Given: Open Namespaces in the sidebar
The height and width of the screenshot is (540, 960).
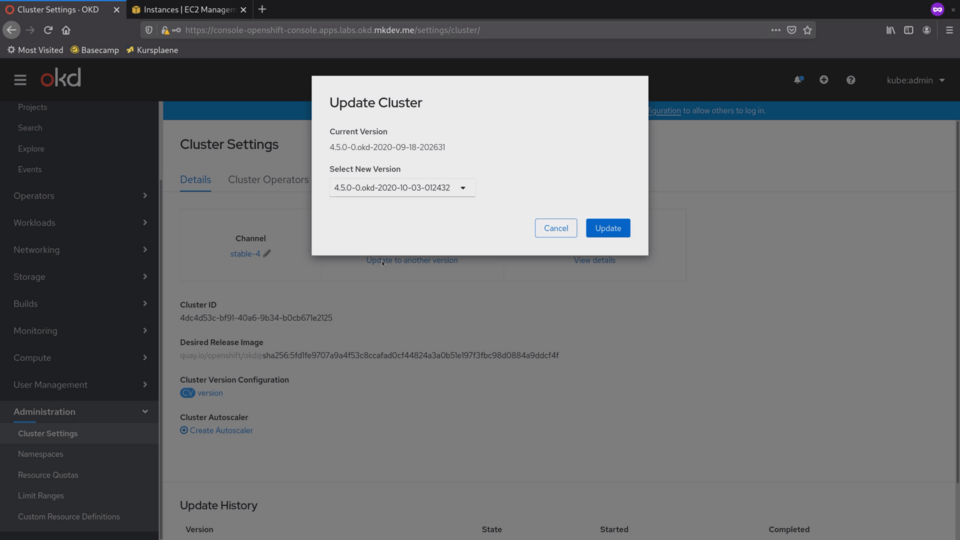Looking at the screenshot, I should point(40,454).
